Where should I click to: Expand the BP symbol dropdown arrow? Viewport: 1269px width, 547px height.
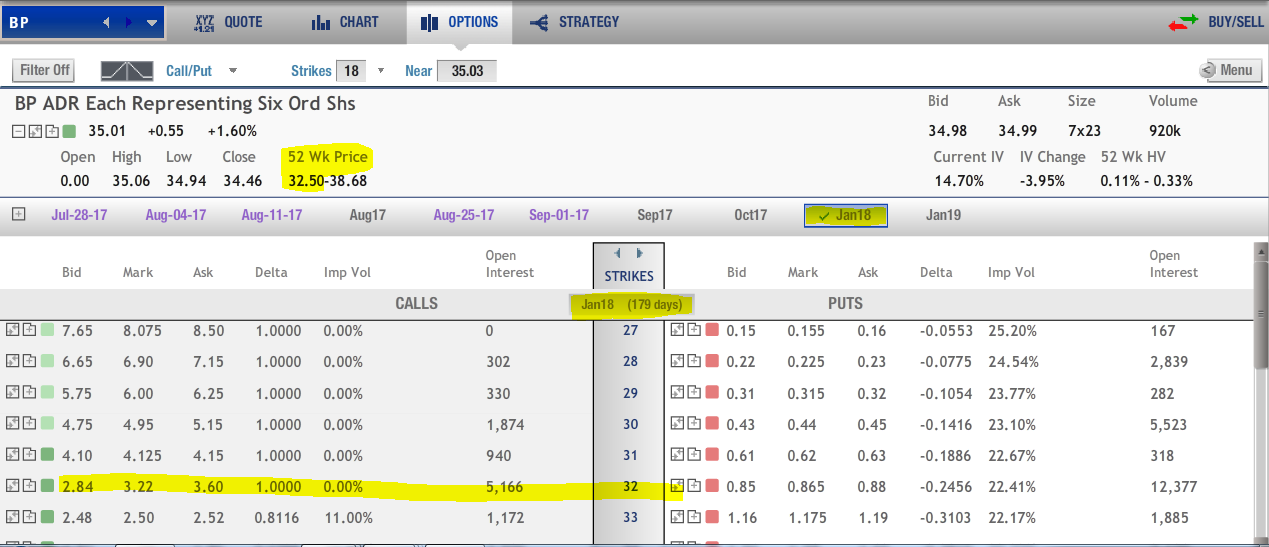click(x=151, y=22)
